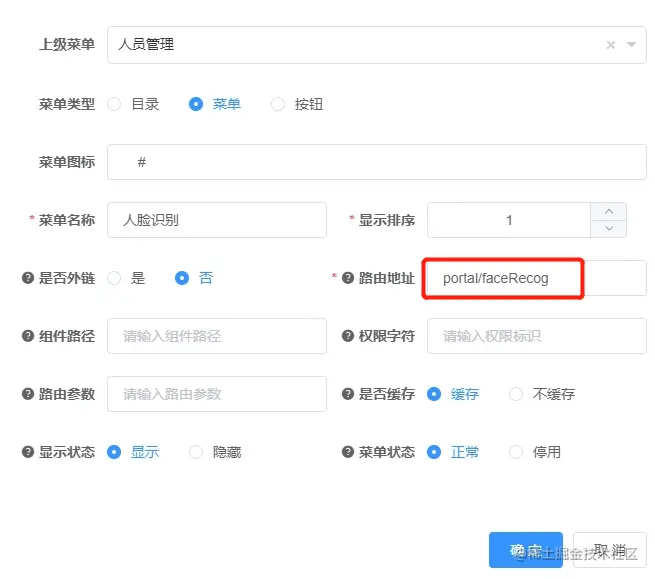Screen dimensions: 655x579
Task: Click the 菜单类型 label text
Action: [x=67, y=104]
